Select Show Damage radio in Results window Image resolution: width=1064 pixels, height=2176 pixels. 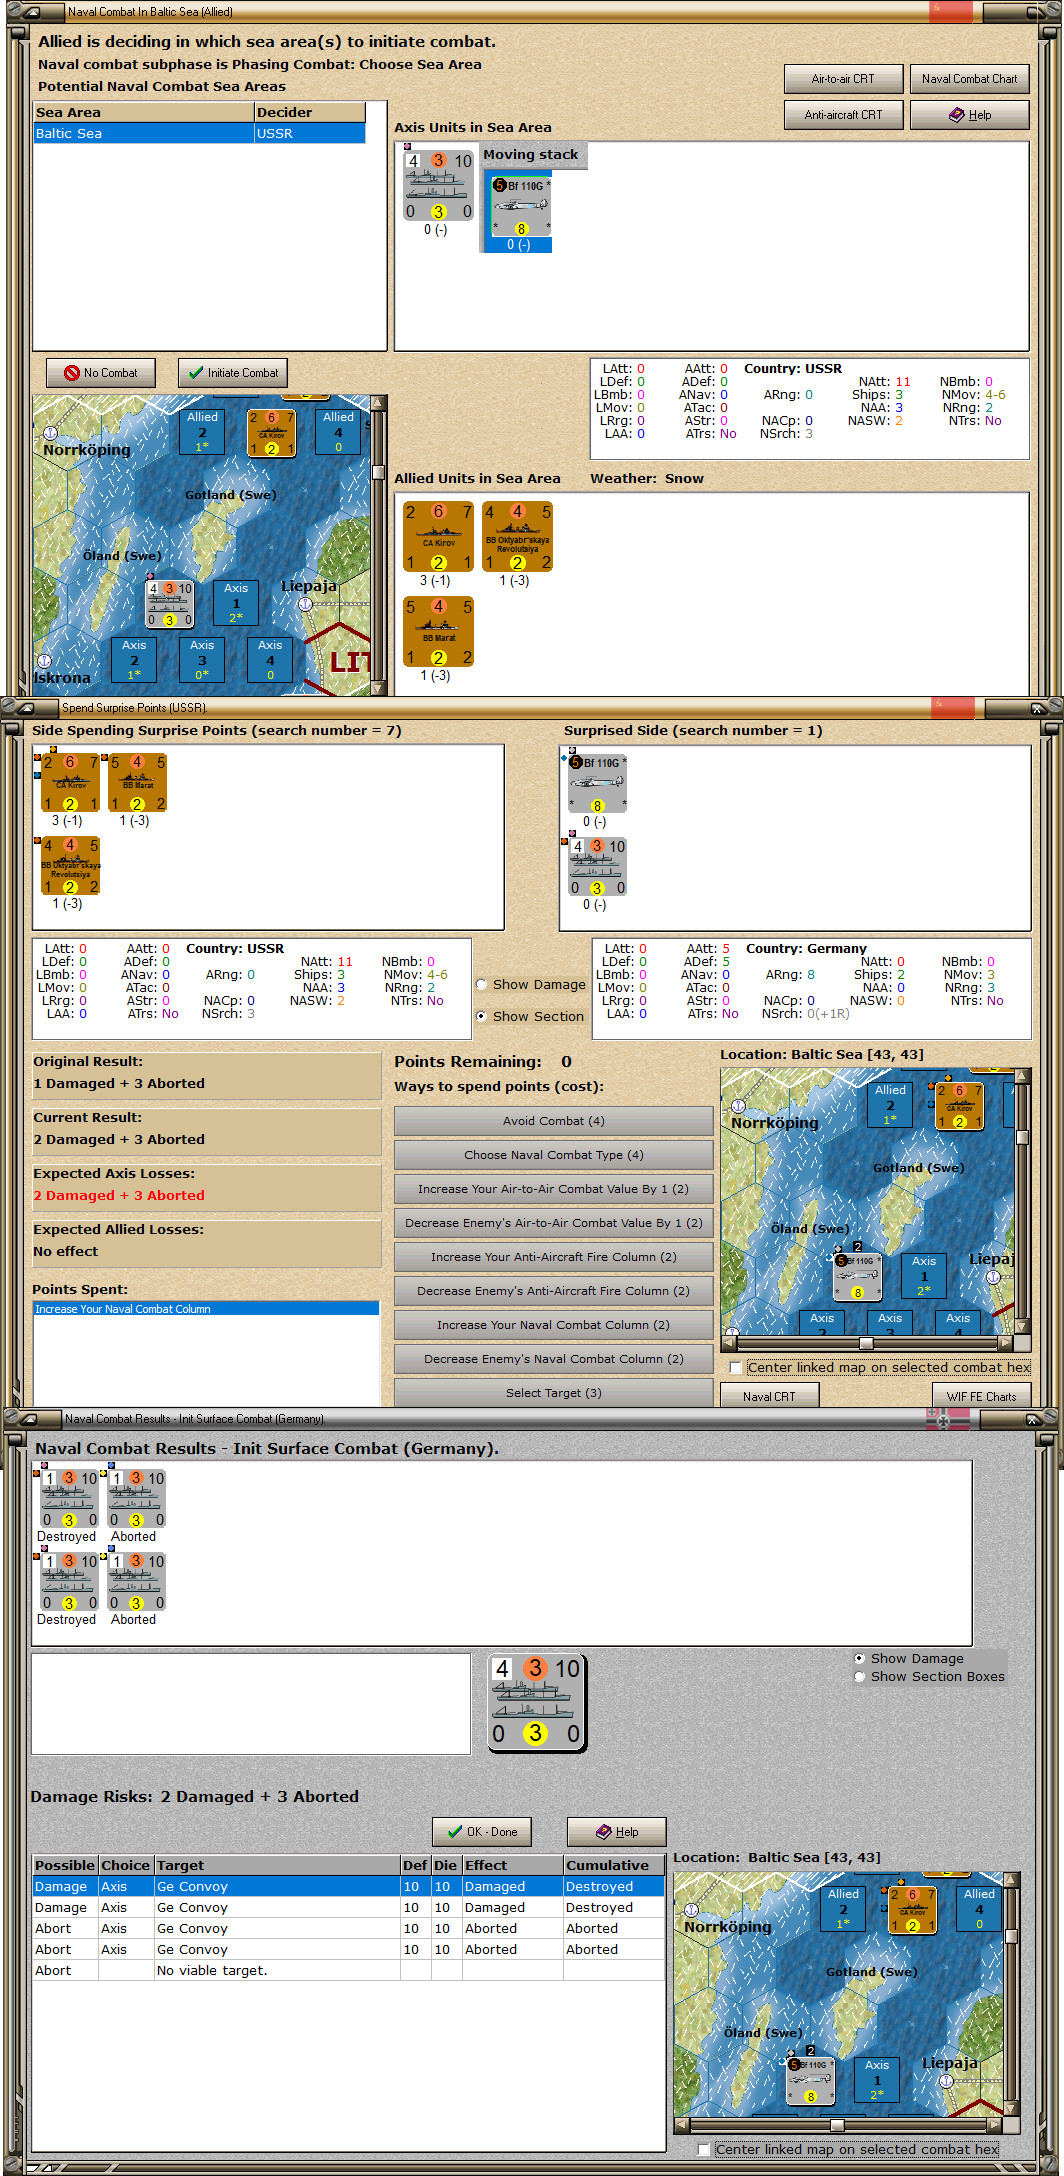tap(859, 1658)
